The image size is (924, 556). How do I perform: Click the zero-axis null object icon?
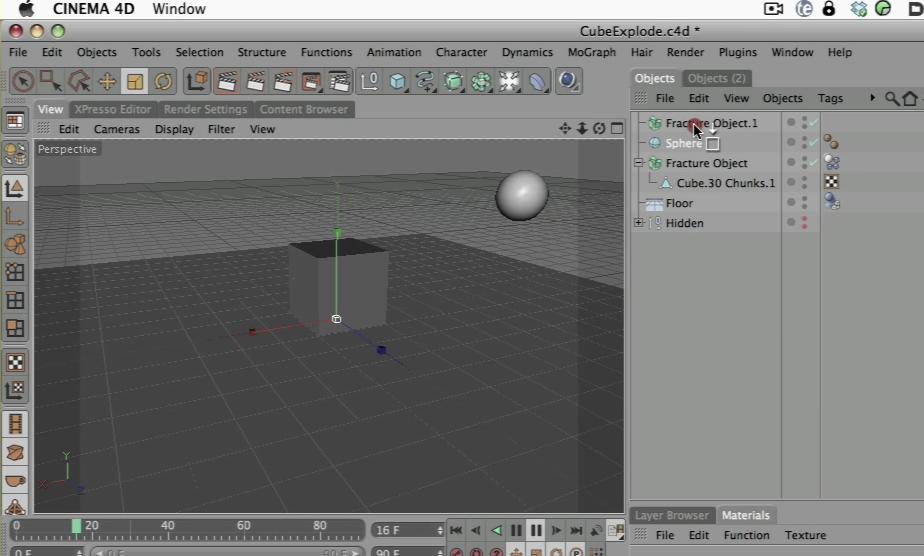tap(369, 81)
